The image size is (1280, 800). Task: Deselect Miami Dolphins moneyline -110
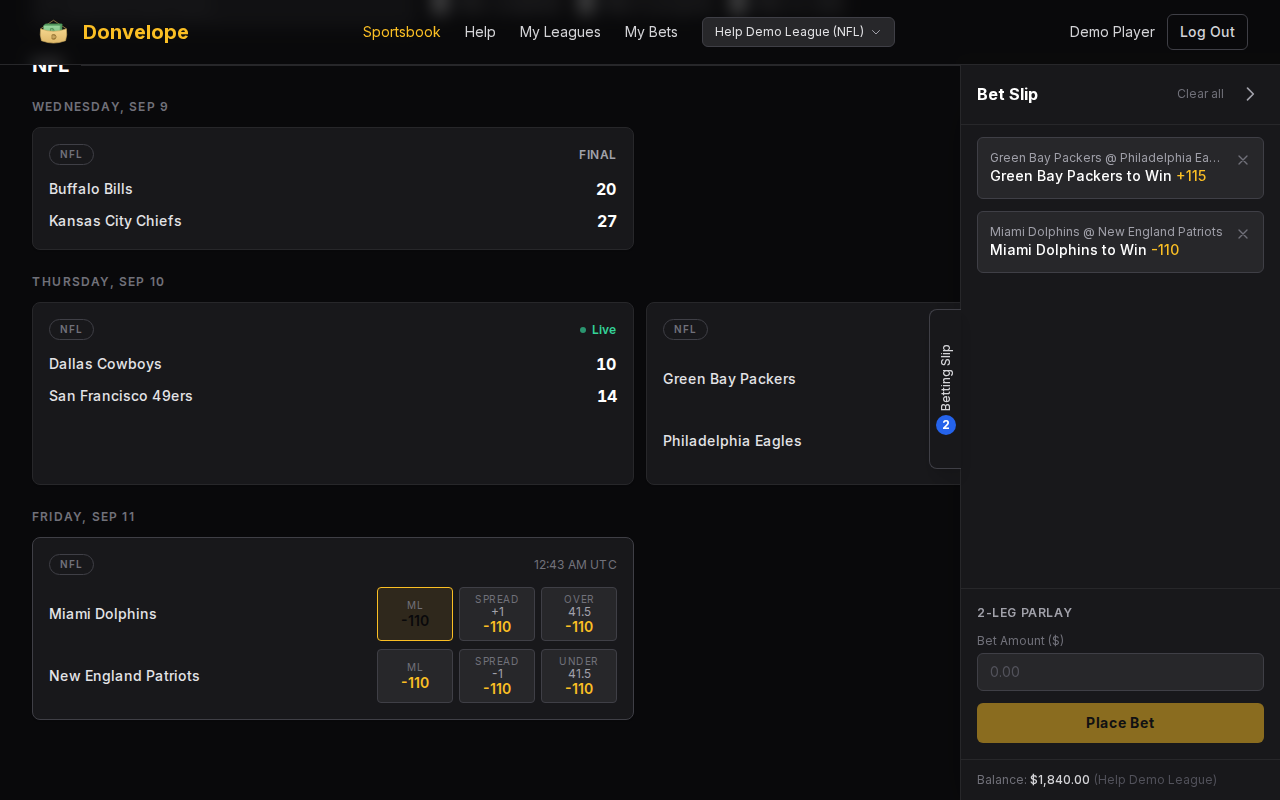tap(415, 614)
